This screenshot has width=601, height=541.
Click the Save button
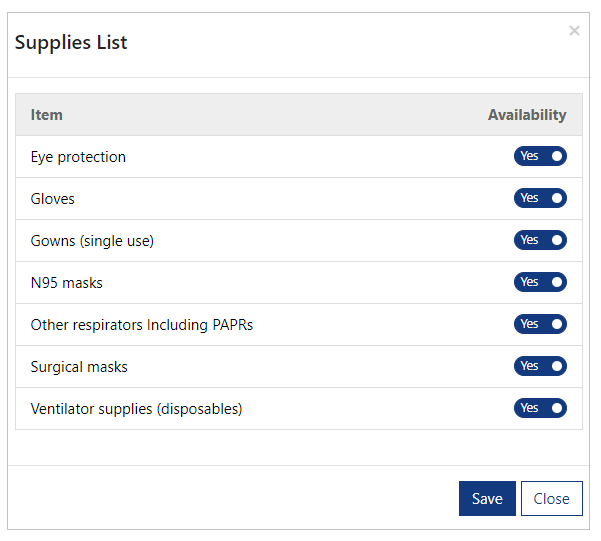[487, 498]
